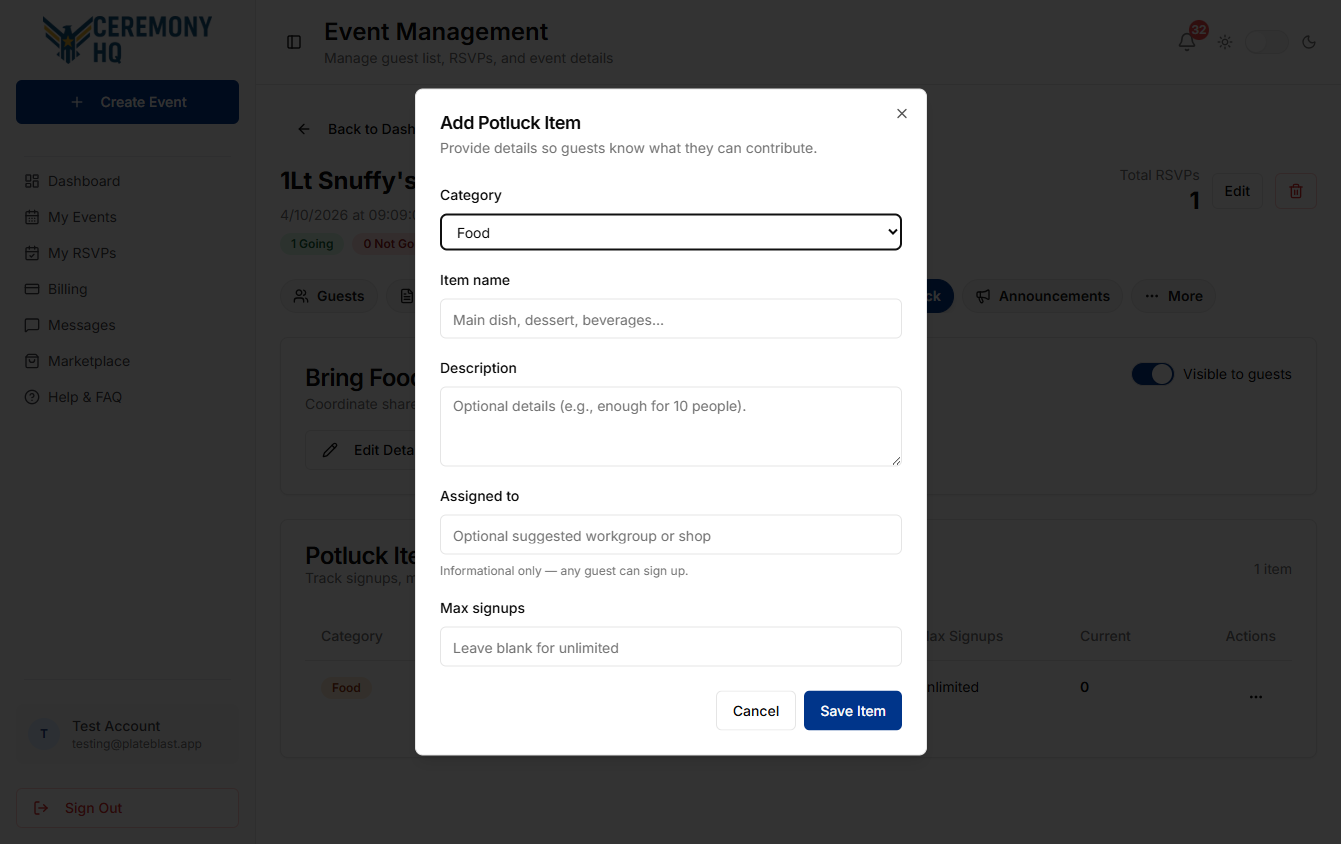
Task: Open Help & FAQ
Action: [127, 397]
